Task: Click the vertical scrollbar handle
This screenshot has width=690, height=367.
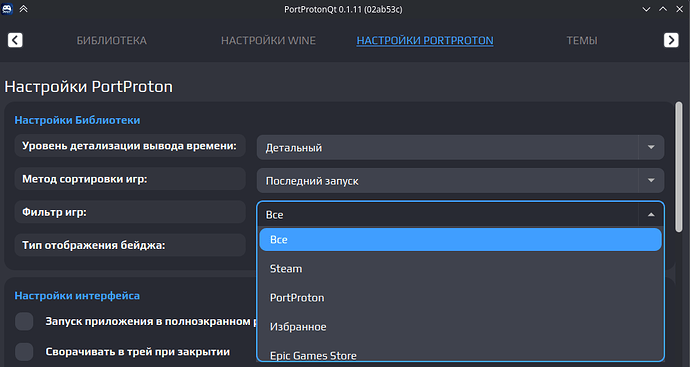Action: pyautogui.click(x=679, y=167)
